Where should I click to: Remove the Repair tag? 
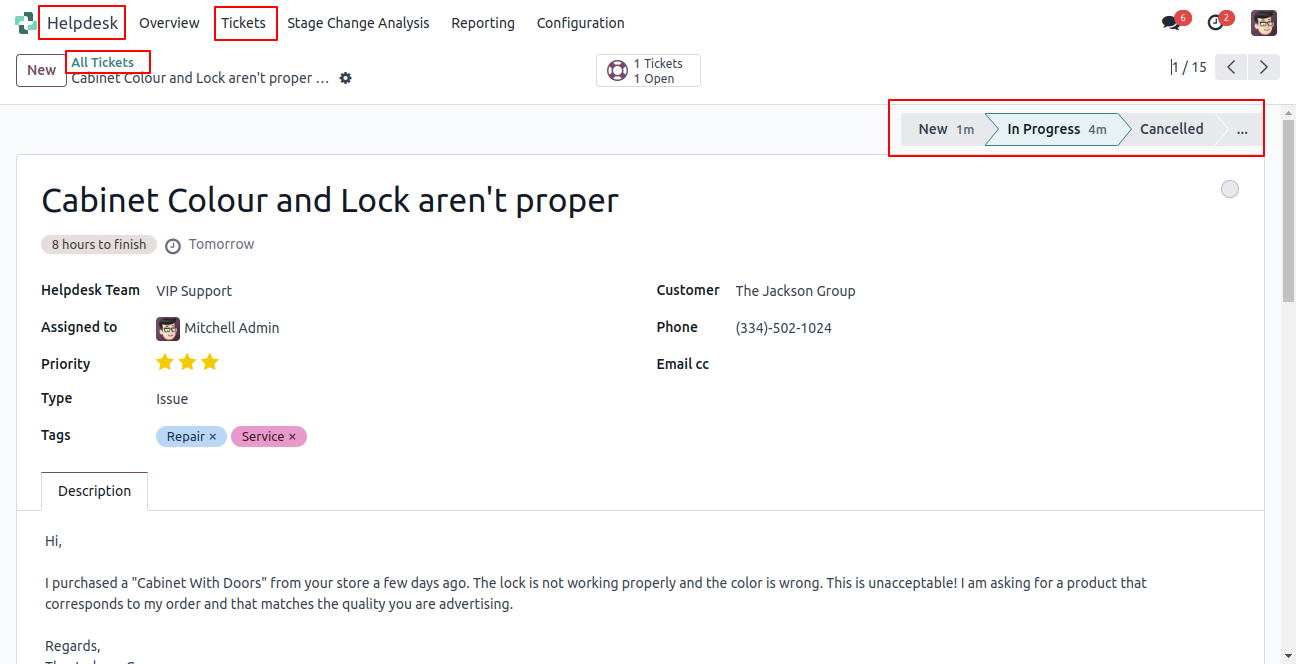pos(212,437)
